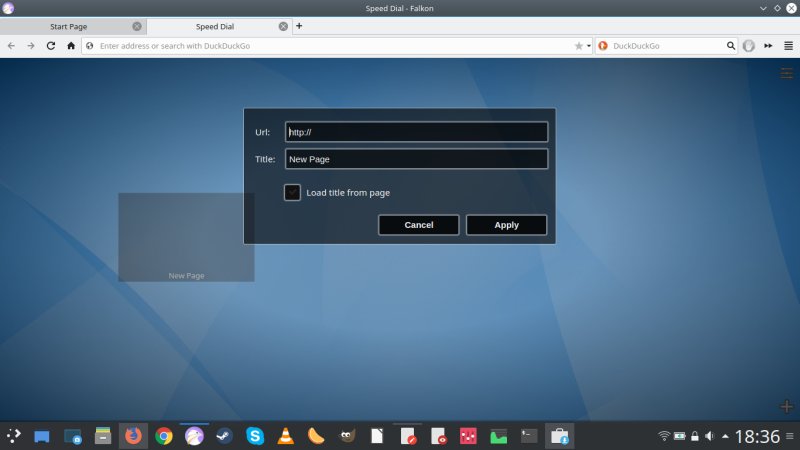The height and width of the screenshot is (450, 800).
Task: Open file manager in taskbar
Action: (103, 436)
